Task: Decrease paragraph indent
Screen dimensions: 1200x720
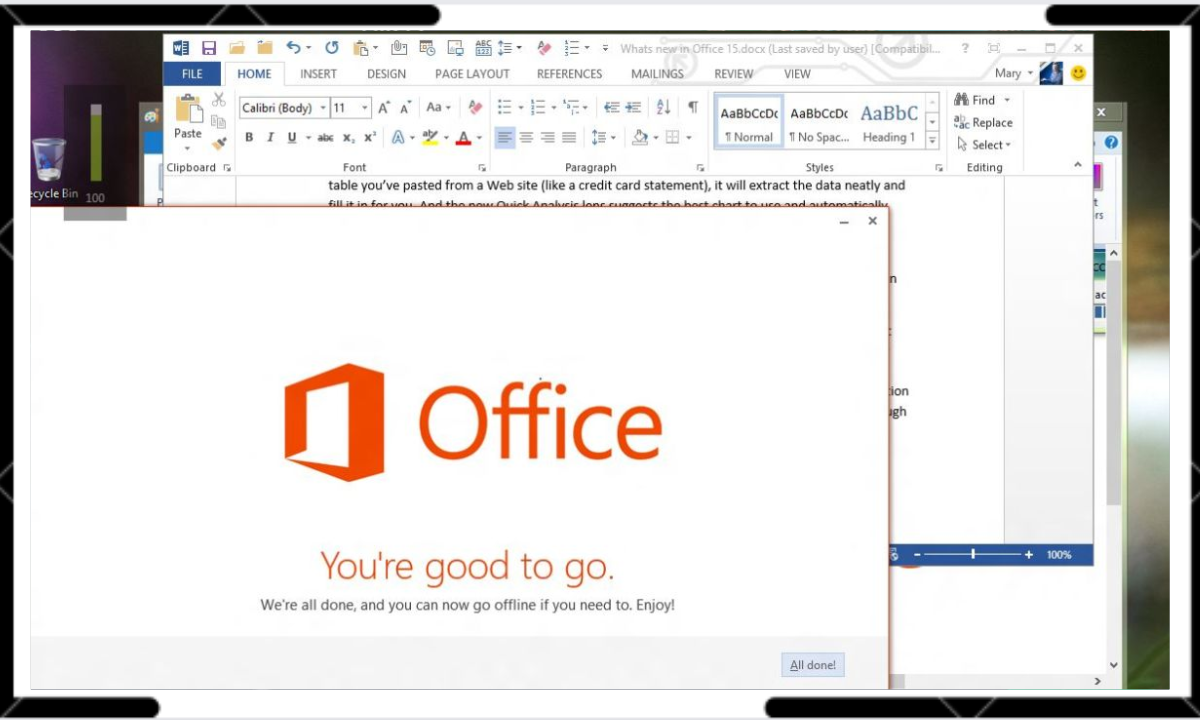Action: tap(612, 107)
